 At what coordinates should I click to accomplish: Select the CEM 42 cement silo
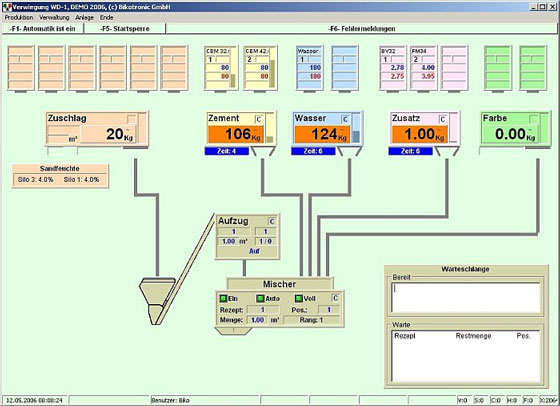260,68
